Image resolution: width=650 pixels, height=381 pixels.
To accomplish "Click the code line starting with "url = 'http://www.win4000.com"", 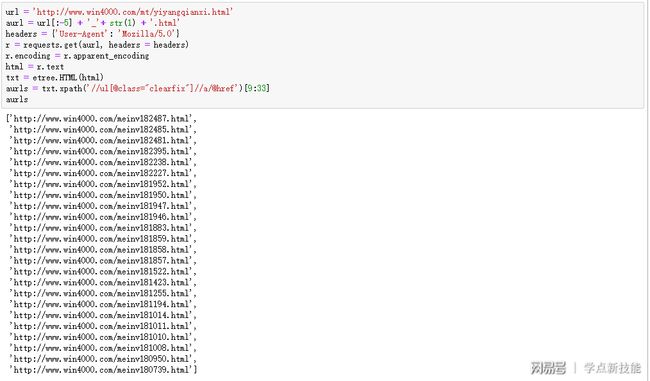I will pos(119,12).
